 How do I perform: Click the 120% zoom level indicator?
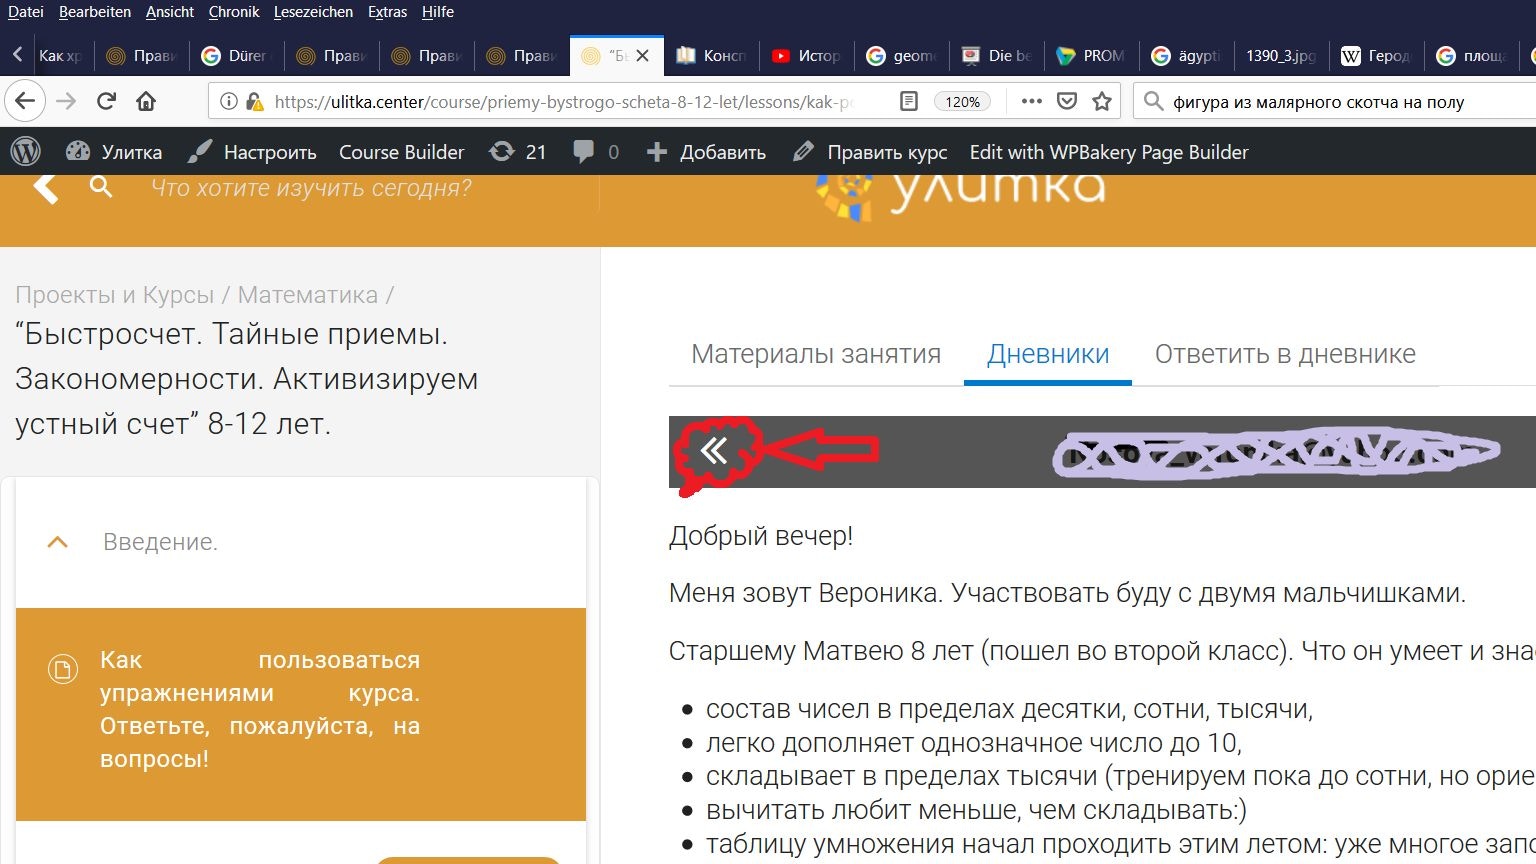962,101
